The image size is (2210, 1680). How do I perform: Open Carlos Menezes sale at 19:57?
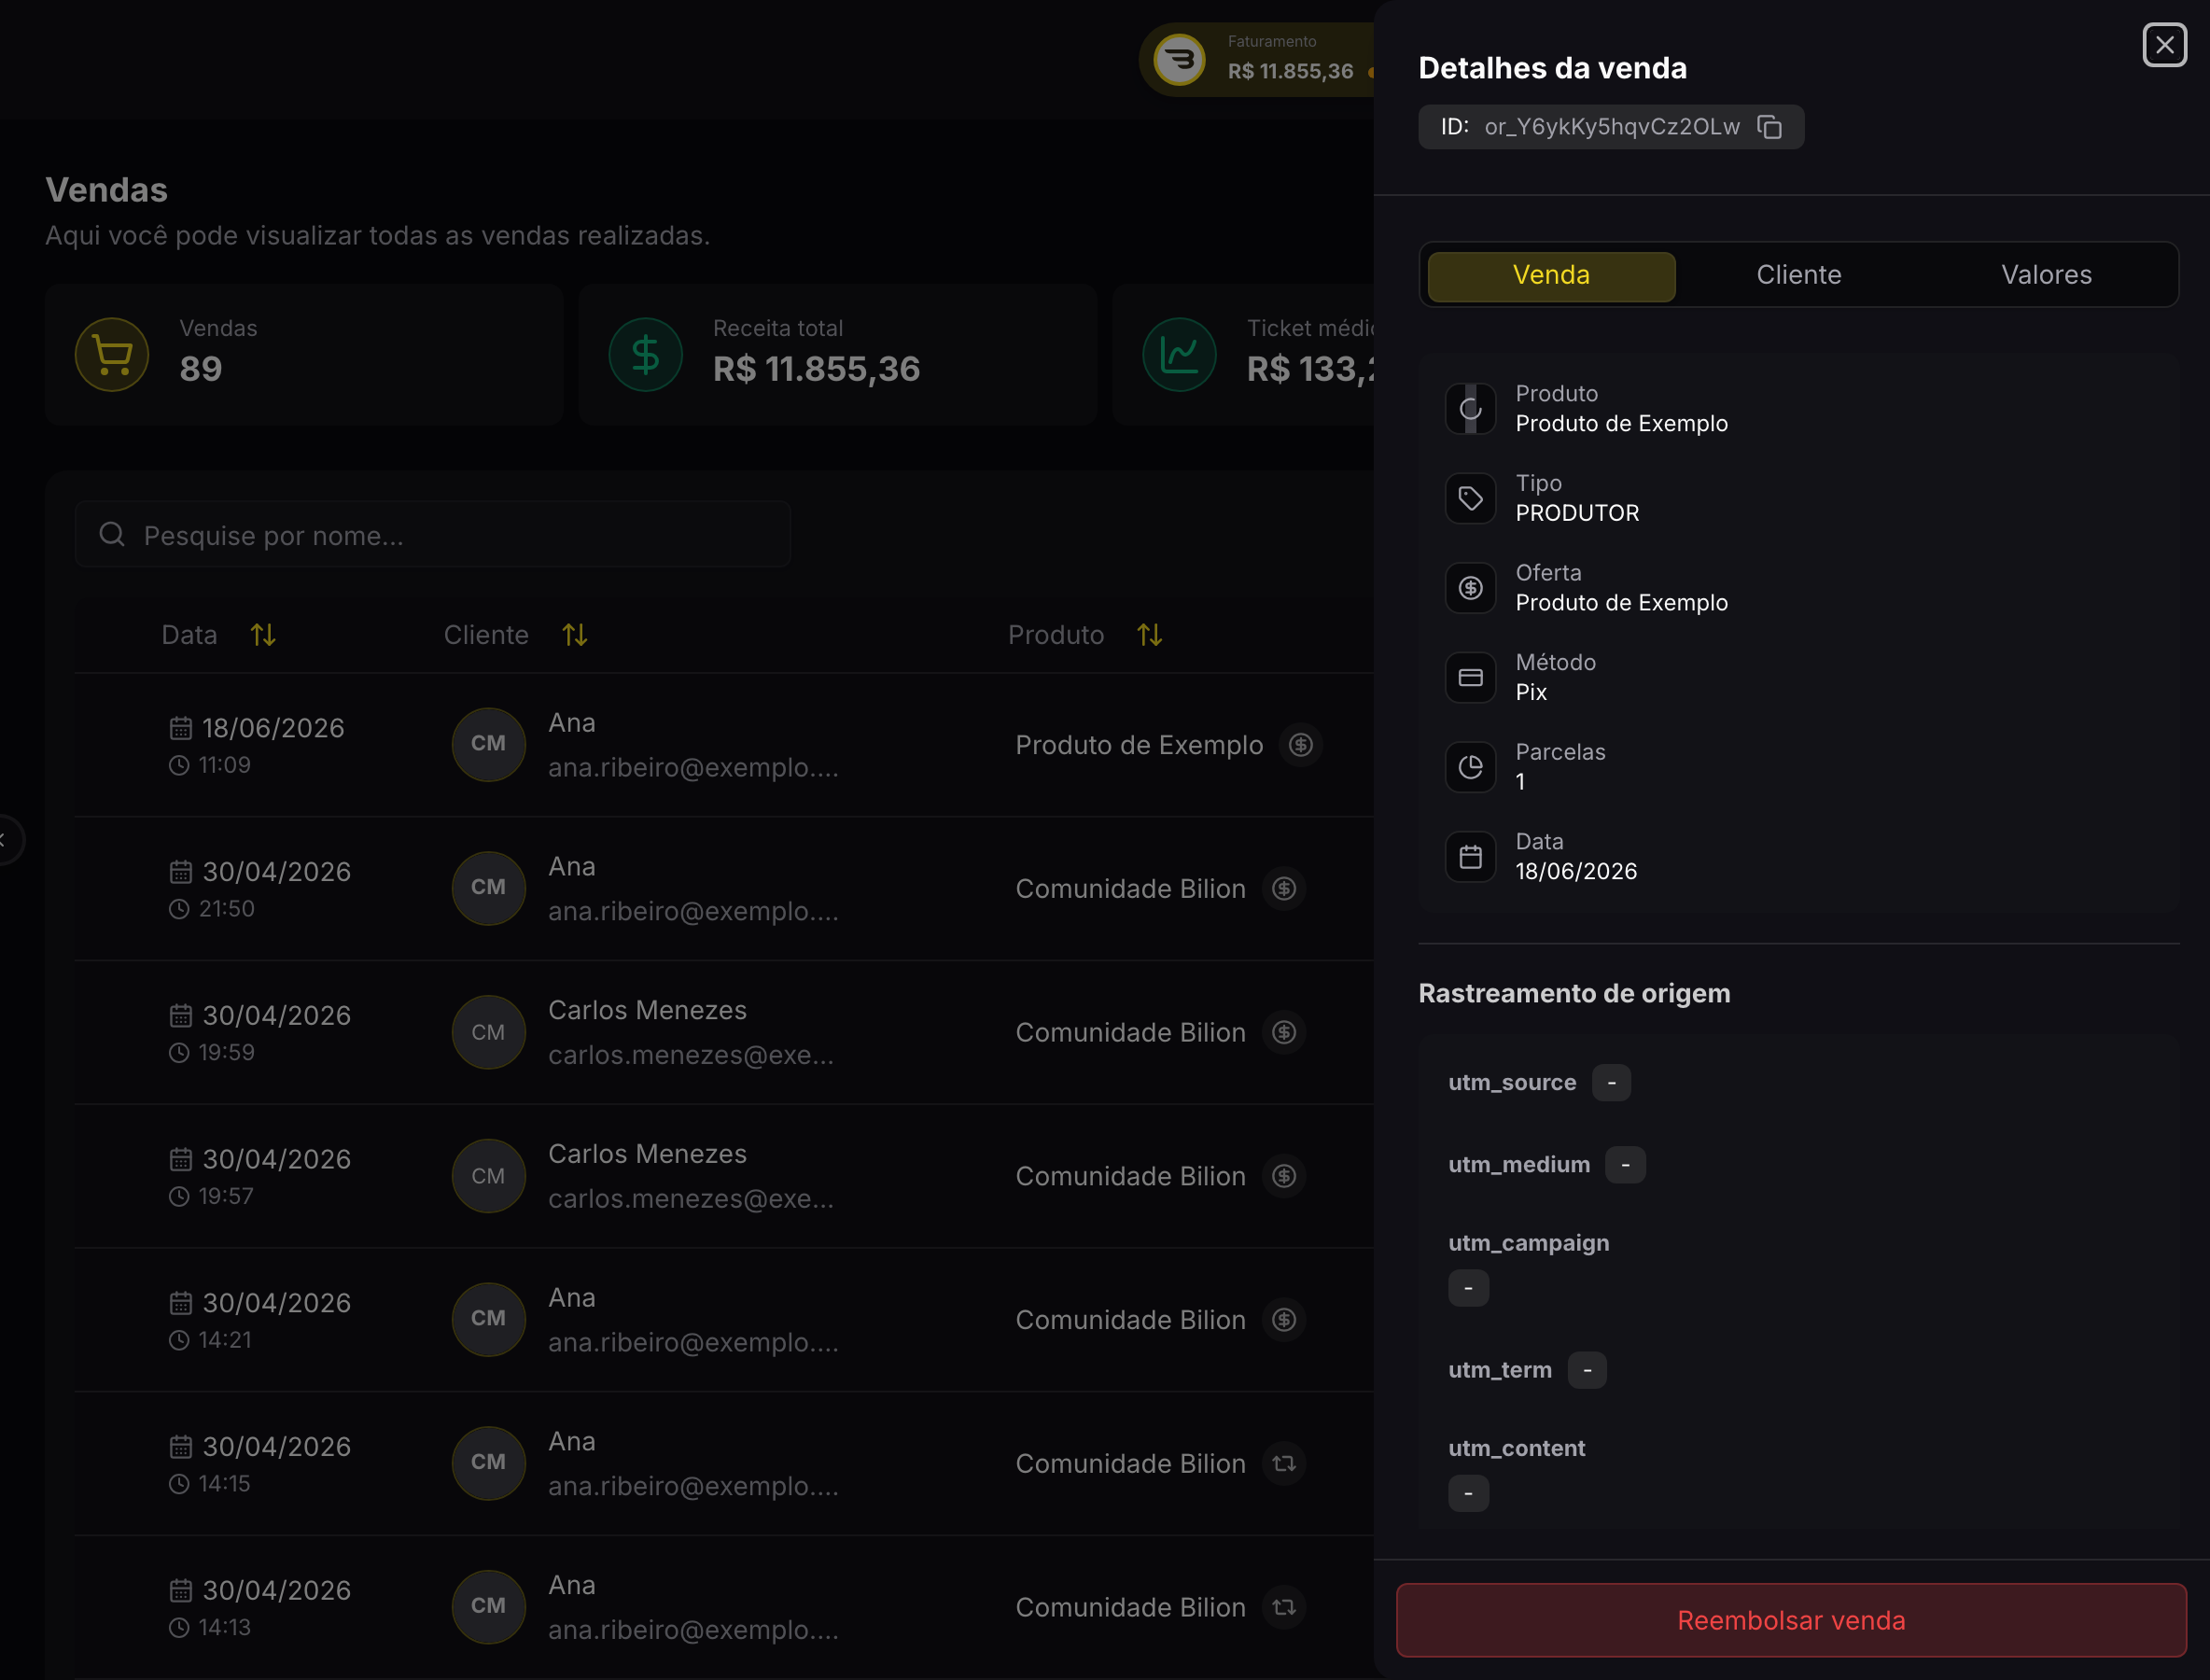click(x=724, y=1176)
